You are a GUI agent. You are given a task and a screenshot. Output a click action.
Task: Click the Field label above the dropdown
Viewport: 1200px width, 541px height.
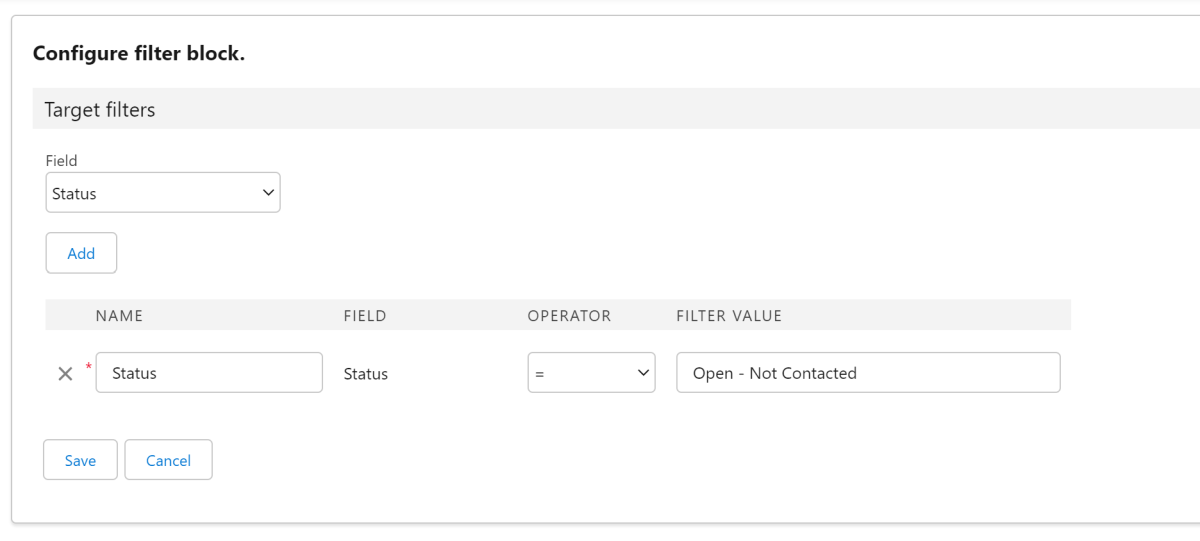click(62, 160)
